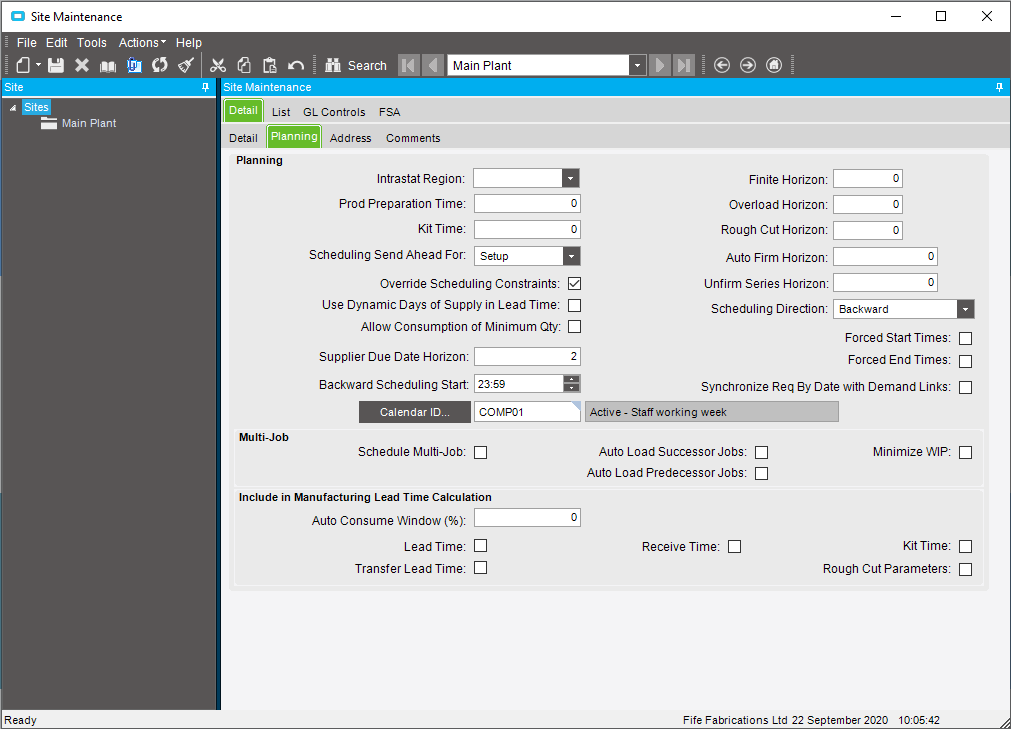Undo the last change with the undo icon
The image size is (1011, 729).
[x=296, y=66]
